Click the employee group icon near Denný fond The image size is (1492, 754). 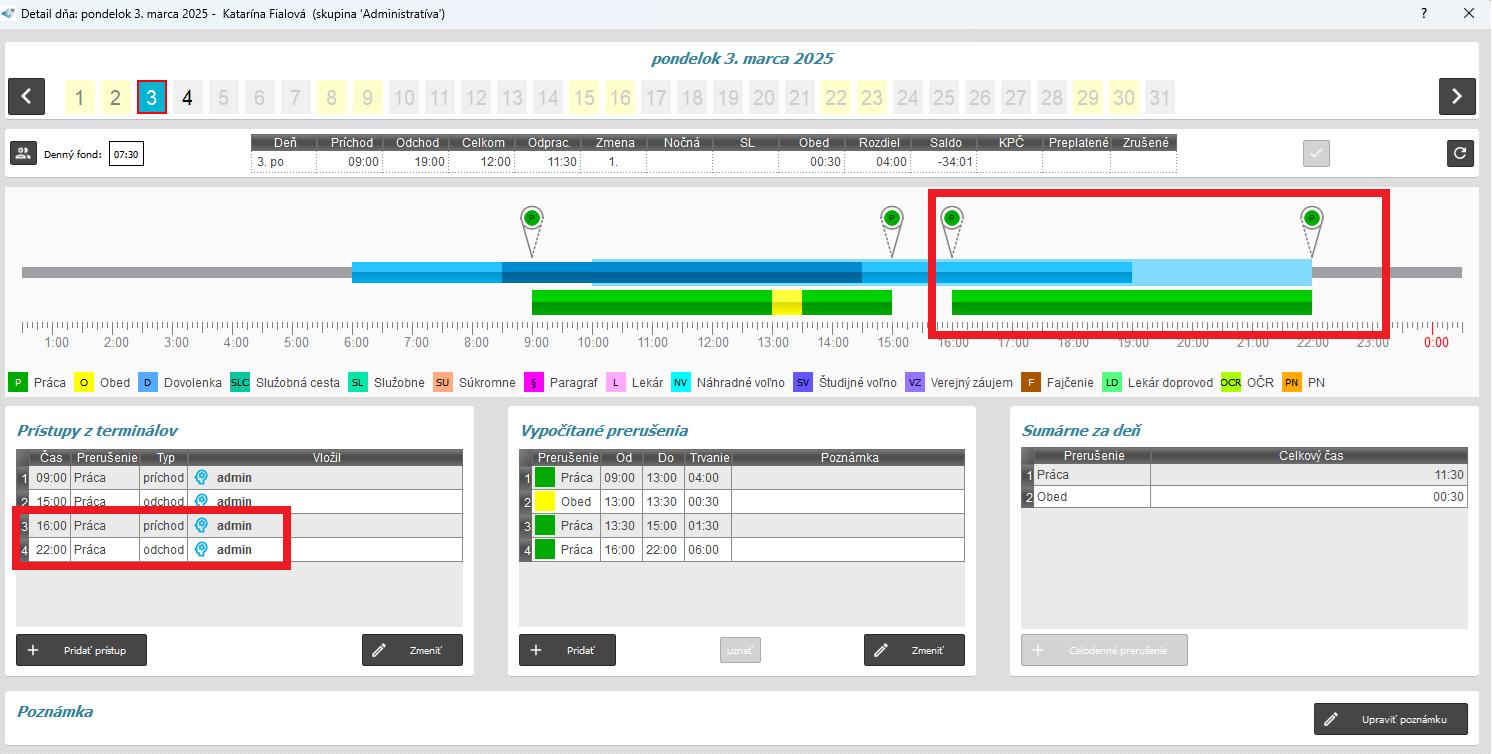point(23,154)
